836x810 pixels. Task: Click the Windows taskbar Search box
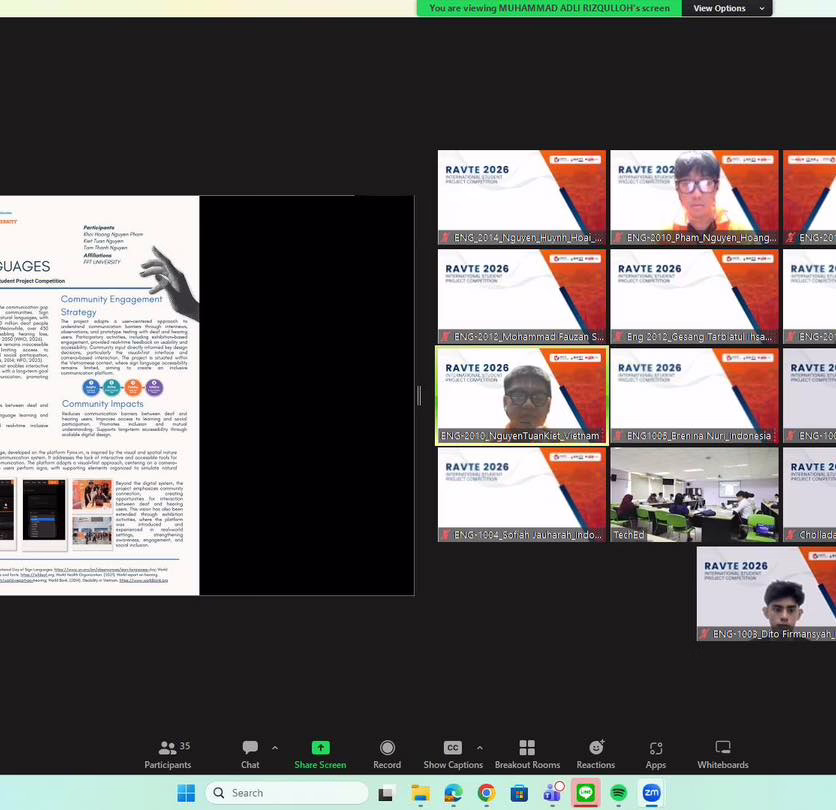pos(287,793)
